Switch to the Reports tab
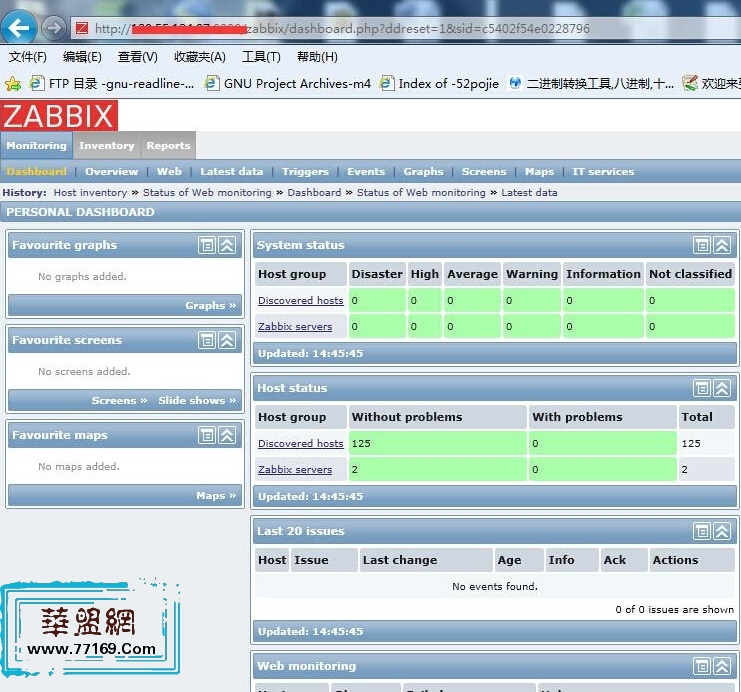The image size is (741, 692). 168,146
